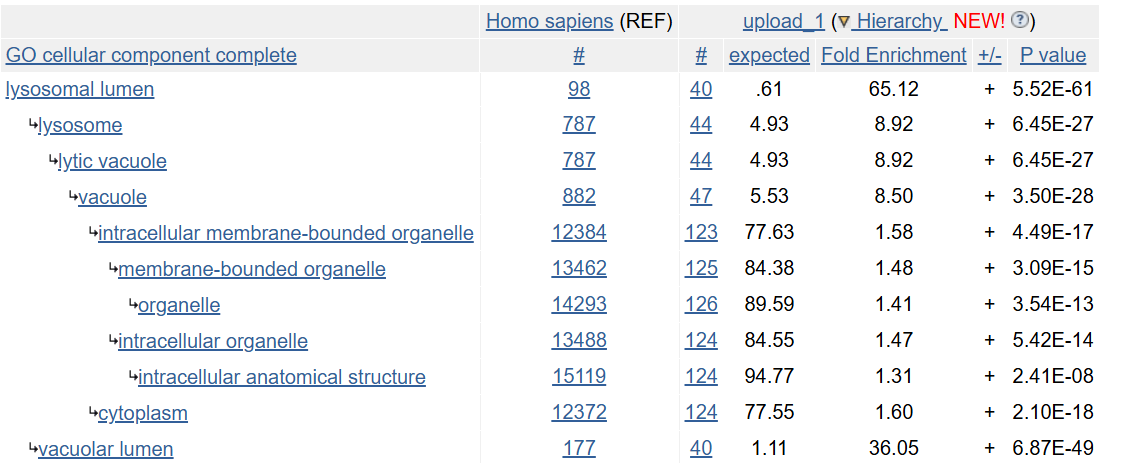Open intracellular anatomical structure term
Viewport: 1126px width, 463px height.
[x=282, y=378]
